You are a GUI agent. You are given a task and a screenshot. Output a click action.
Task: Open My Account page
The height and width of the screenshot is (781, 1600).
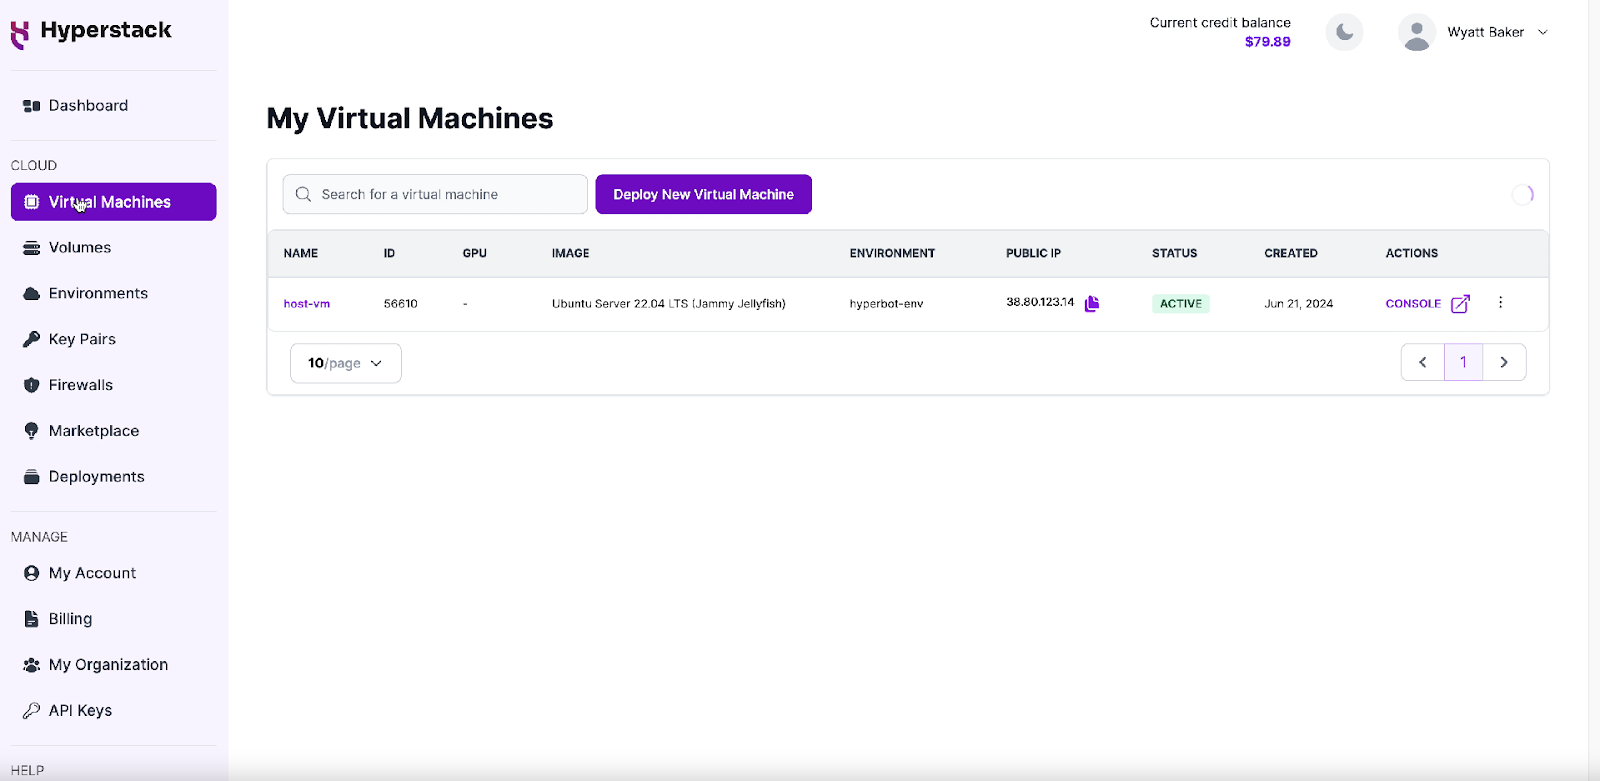pyautogui.click(x=113, y=573)
